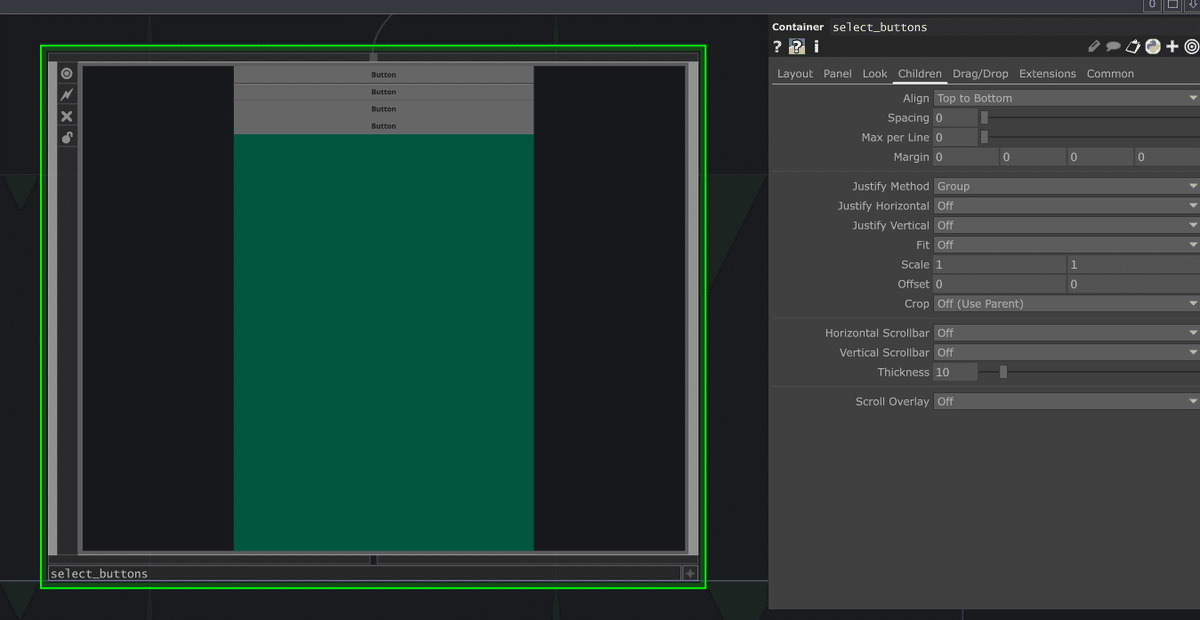
Task: Click the first Offset value field
Action: coord(999,284)
